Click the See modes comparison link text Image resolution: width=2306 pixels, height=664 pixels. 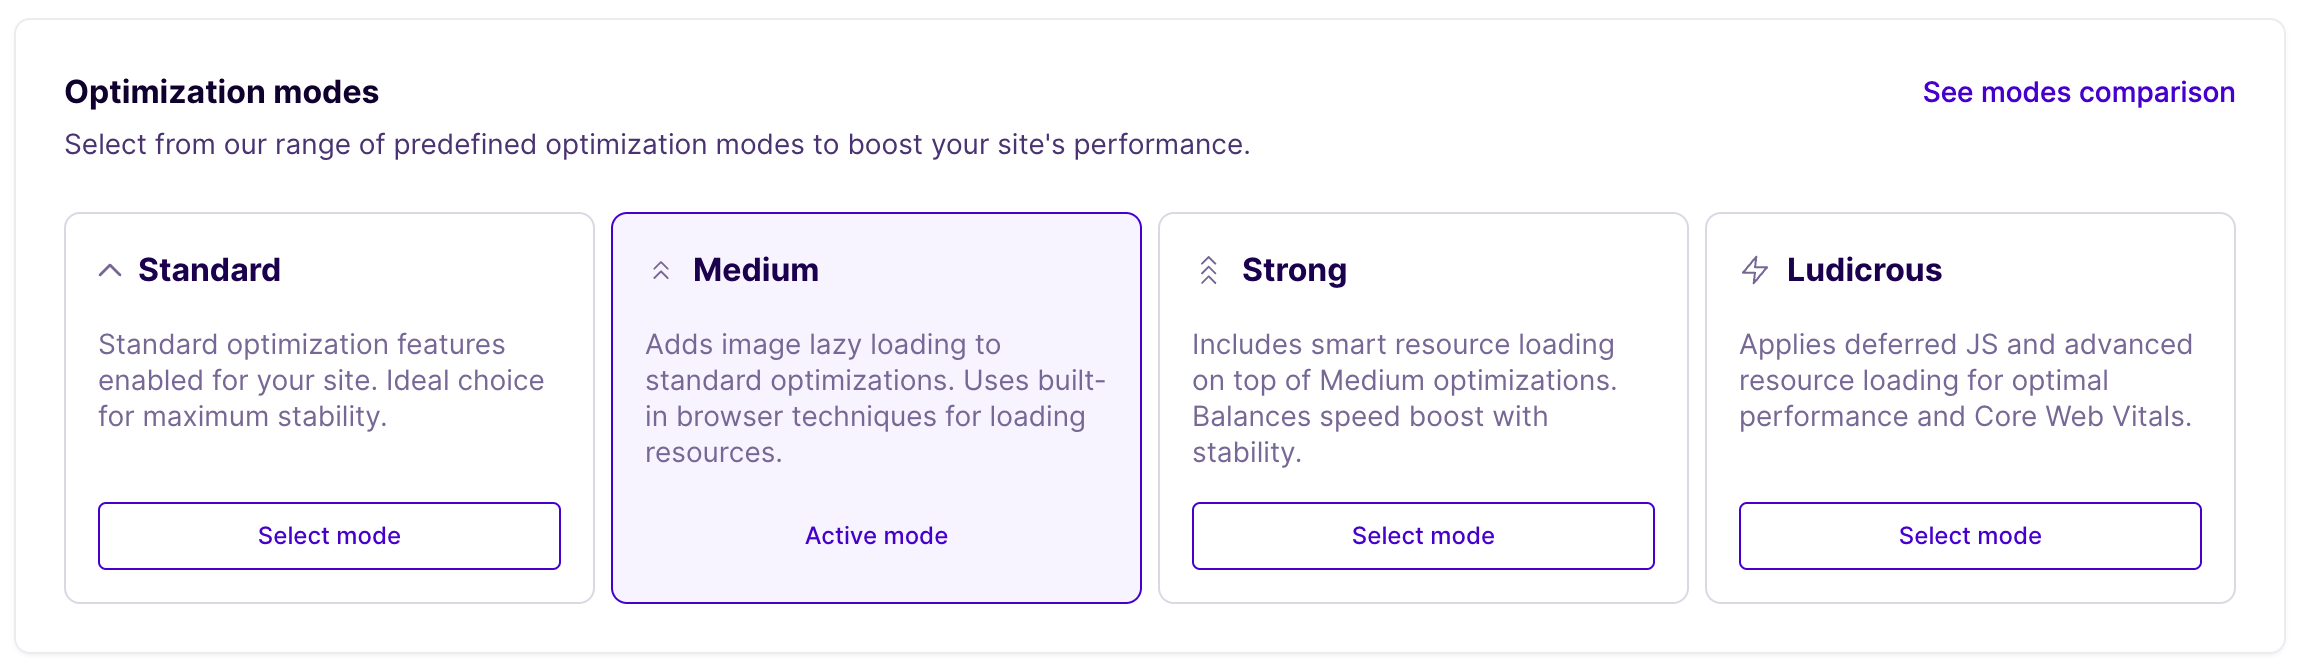click(x=2078, y=91)
